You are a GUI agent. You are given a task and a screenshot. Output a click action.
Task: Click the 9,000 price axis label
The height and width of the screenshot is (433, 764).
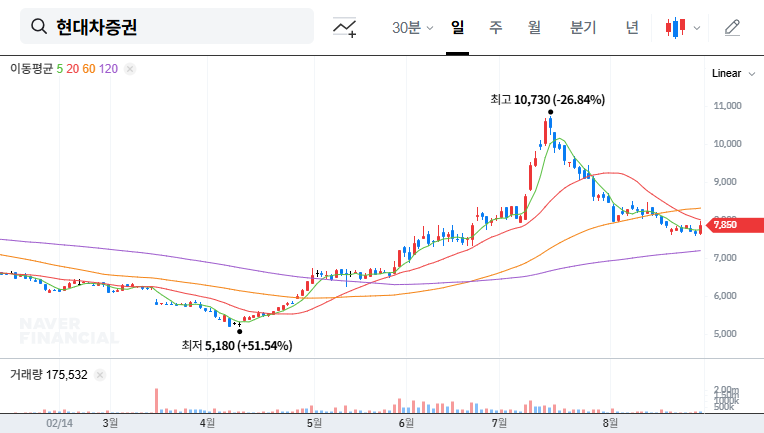point(727,182)
